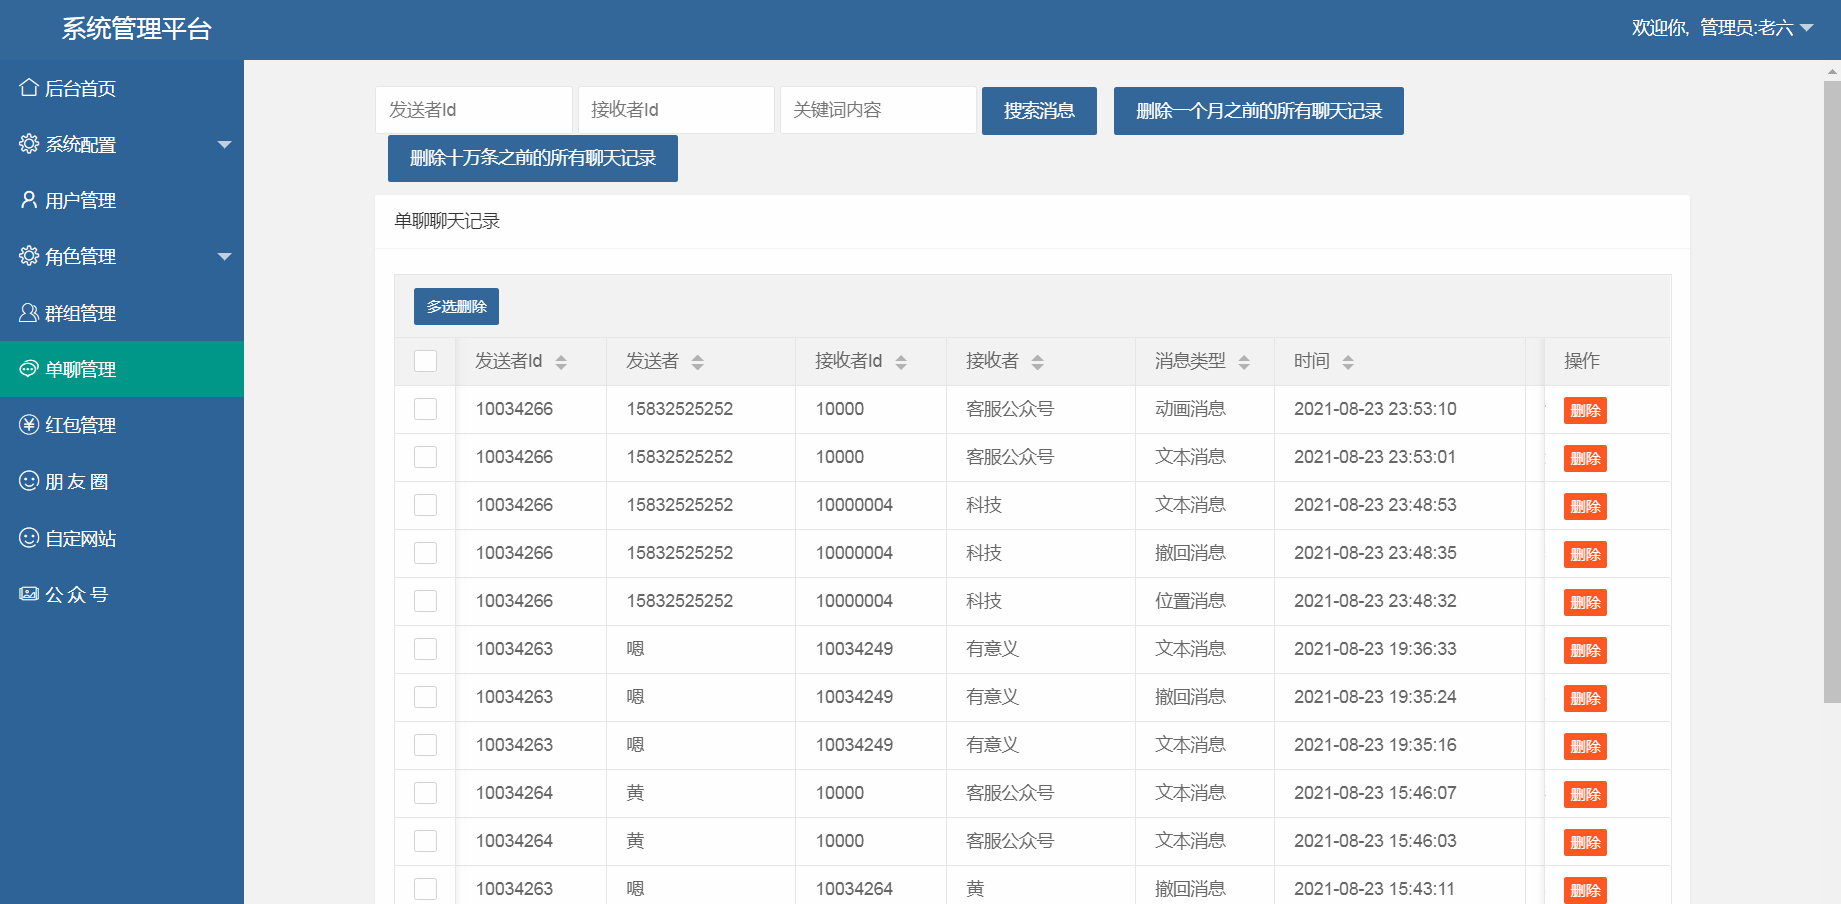The height and width of the screenshot is (904, 1841).
Task: Click the 搜索消息 button
Action: tap(1039, 111)
